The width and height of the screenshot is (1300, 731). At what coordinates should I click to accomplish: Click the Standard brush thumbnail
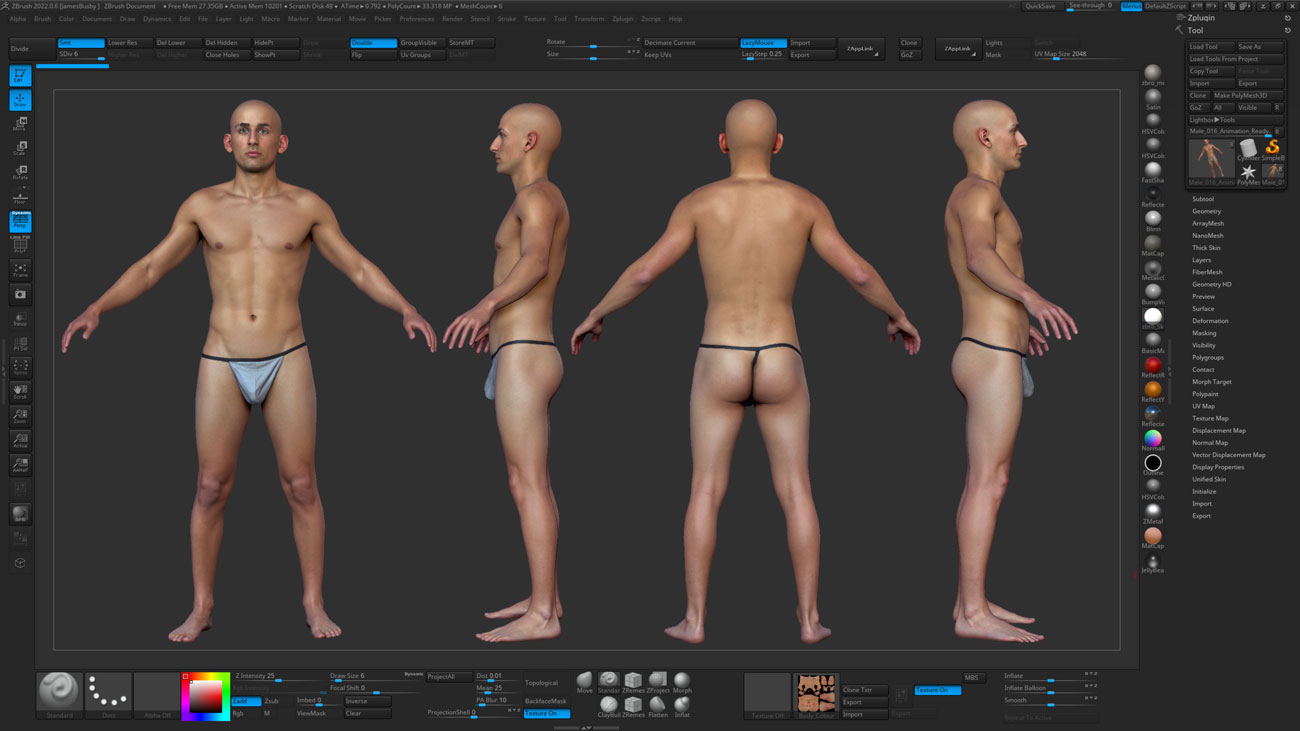click(58, 690)
